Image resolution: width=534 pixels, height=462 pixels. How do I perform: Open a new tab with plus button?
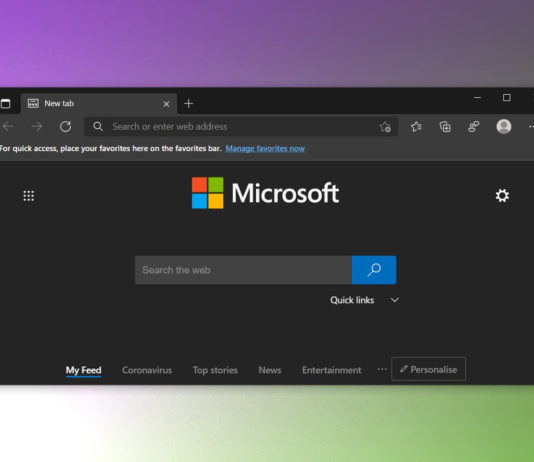[x=189, y=103]
